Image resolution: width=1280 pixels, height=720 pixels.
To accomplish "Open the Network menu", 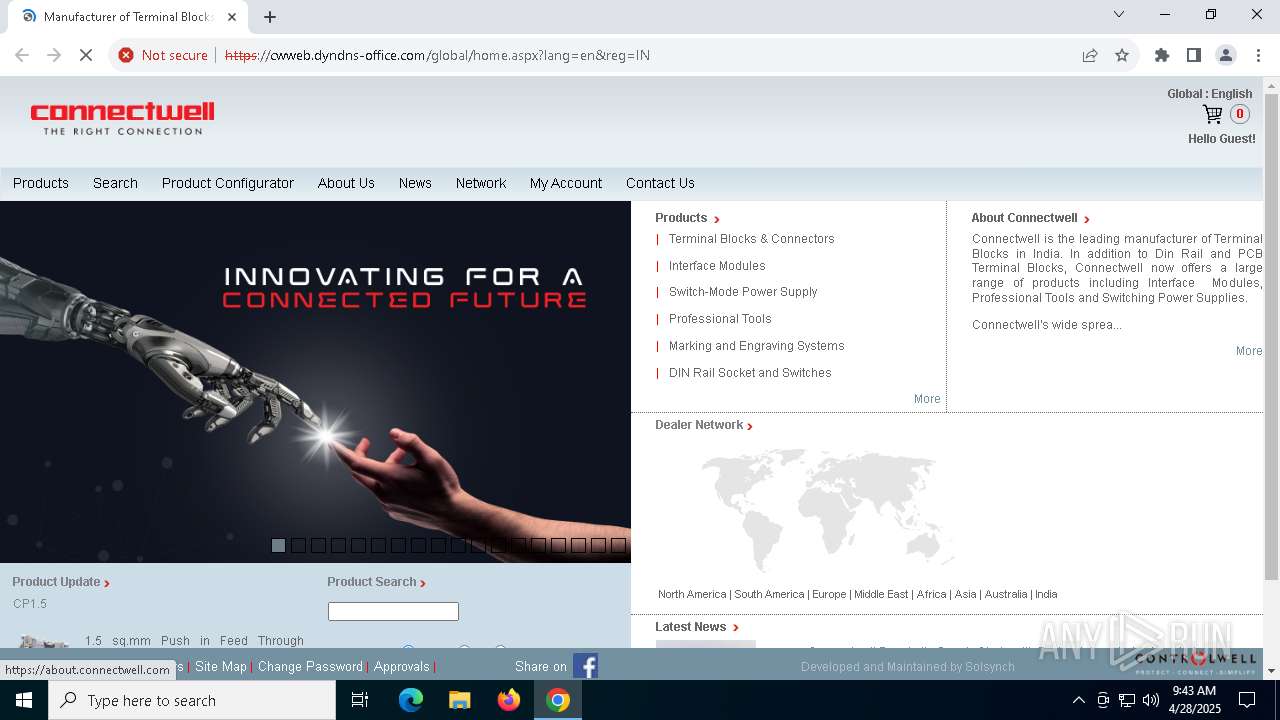I will coord(481,183).
